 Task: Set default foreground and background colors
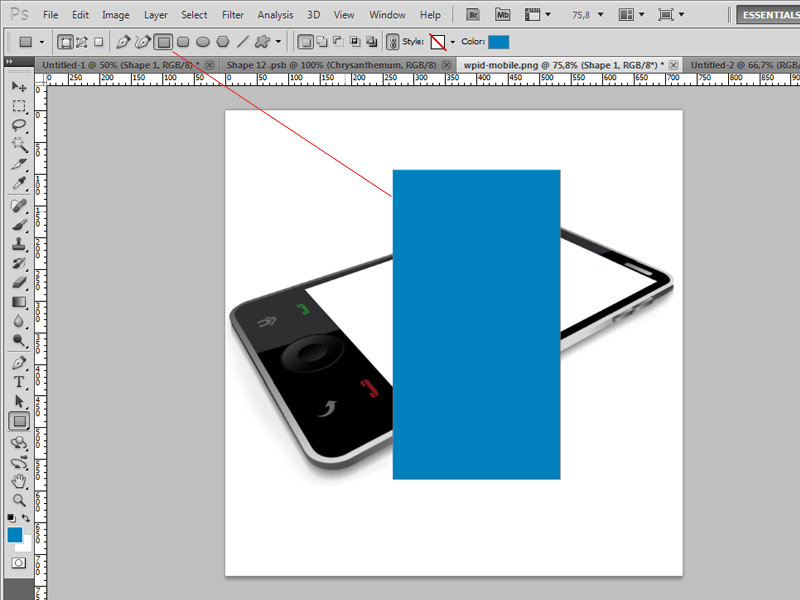(10, 516)
